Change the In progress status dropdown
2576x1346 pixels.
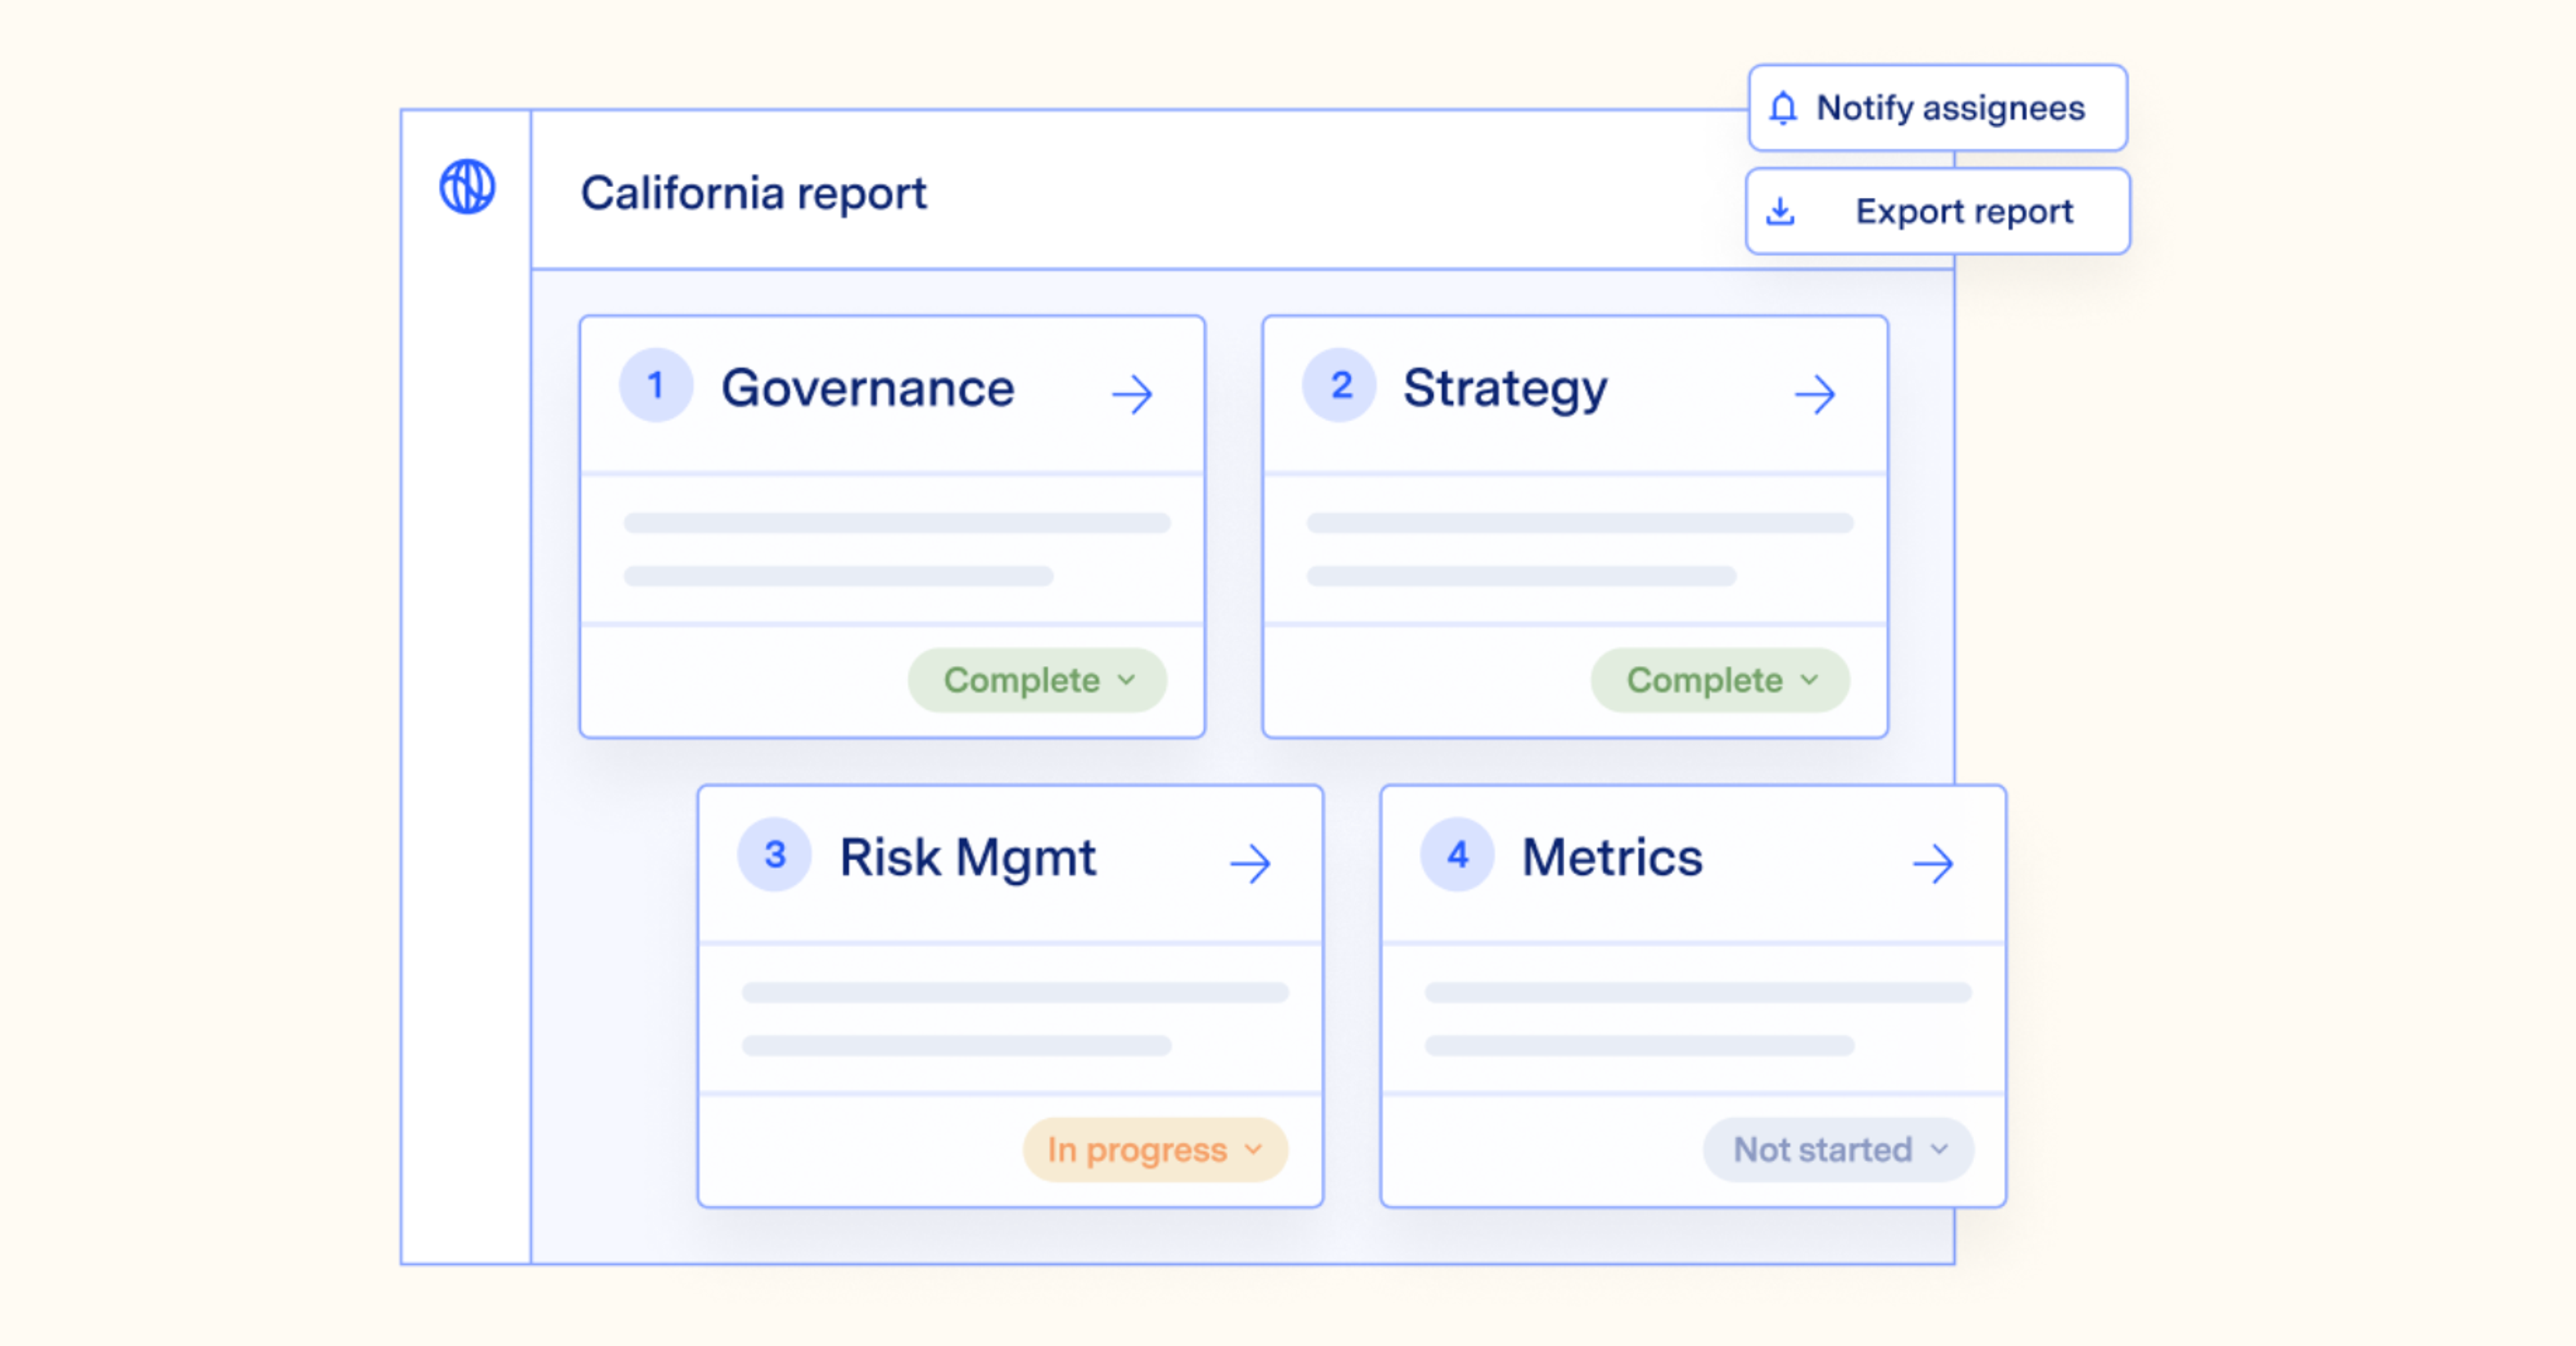pos(1155,1150)
